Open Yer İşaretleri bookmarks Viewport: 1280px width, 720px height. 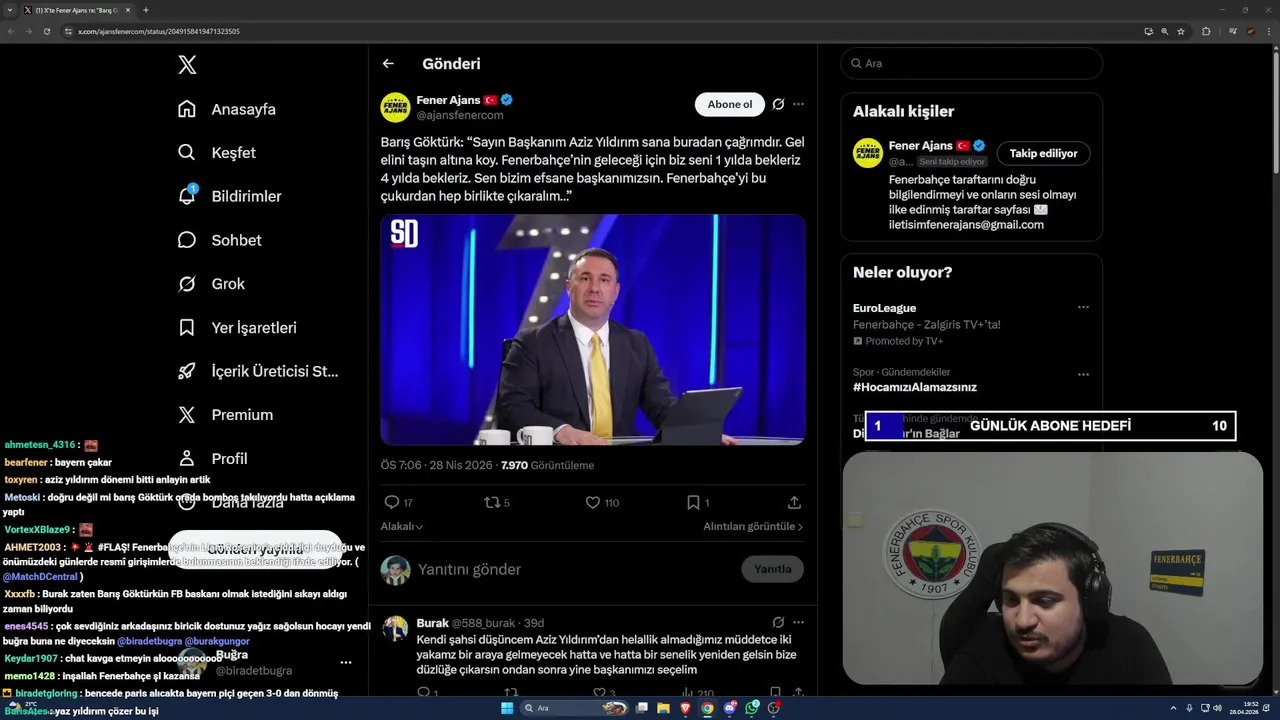(236, 328)
